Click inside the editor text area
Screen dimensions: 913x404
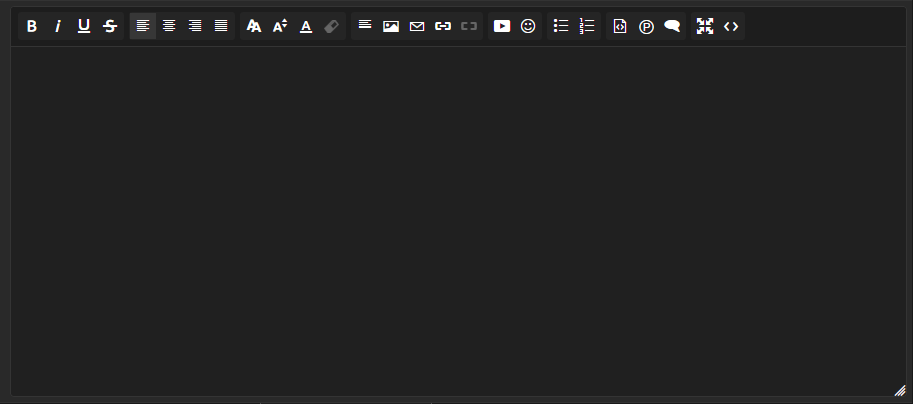click(458, 221)
